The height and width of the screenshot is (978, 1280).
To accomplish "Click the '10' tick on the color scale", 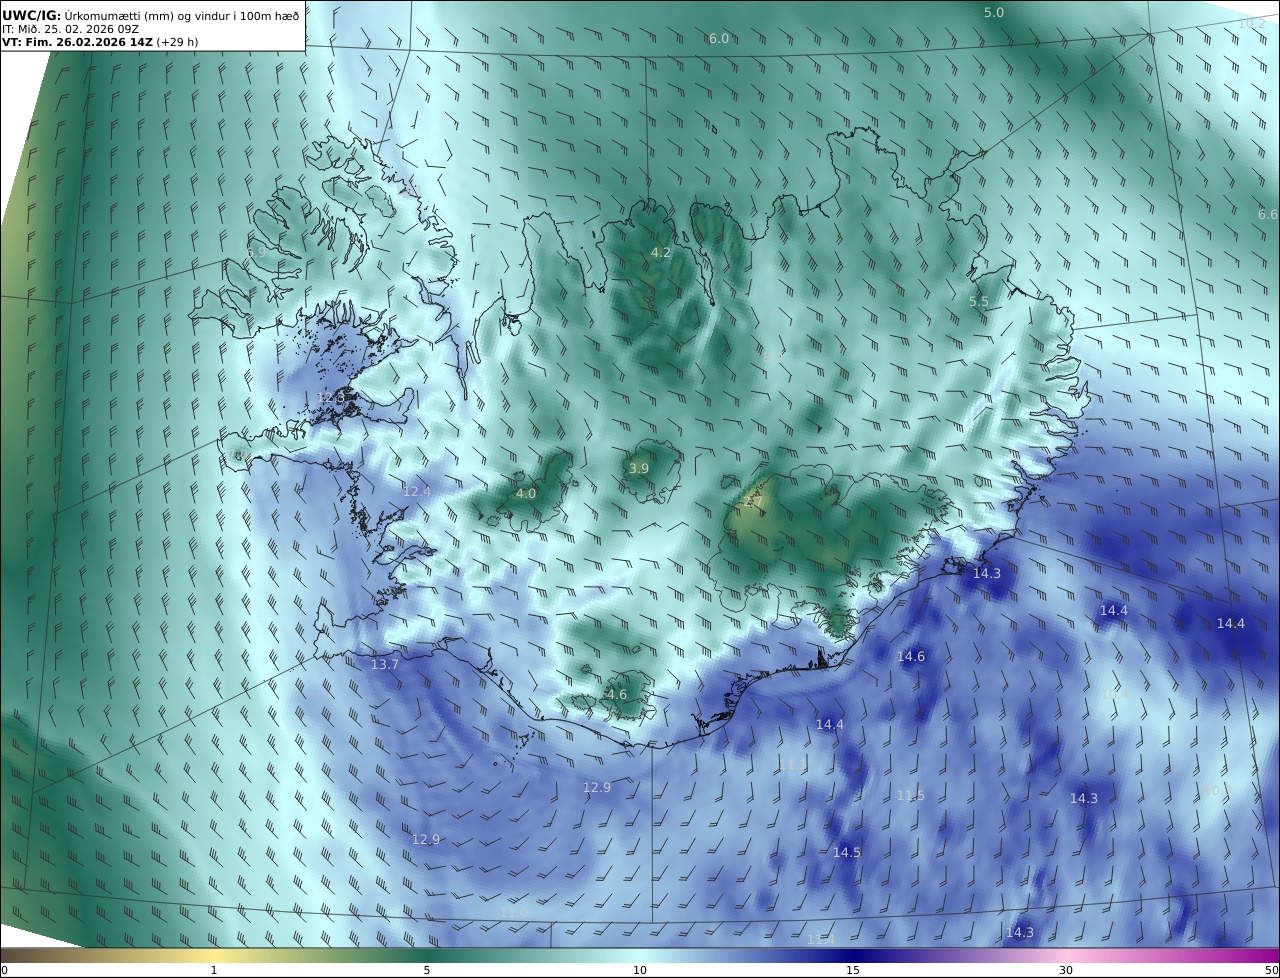I will coord(640,970).
